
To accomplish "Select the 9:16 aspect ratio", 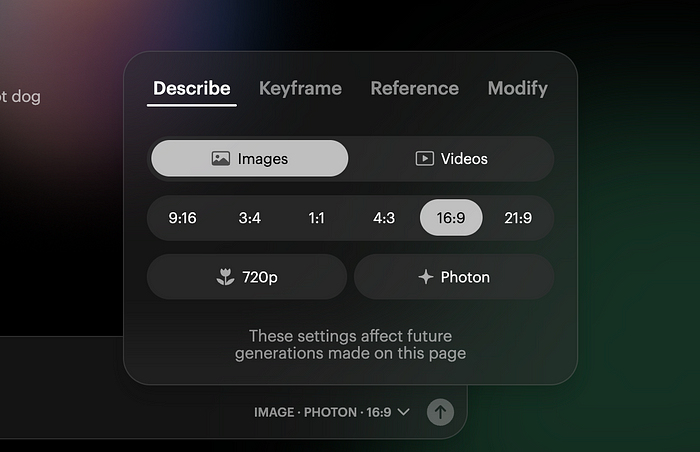I will coord(182,218).
